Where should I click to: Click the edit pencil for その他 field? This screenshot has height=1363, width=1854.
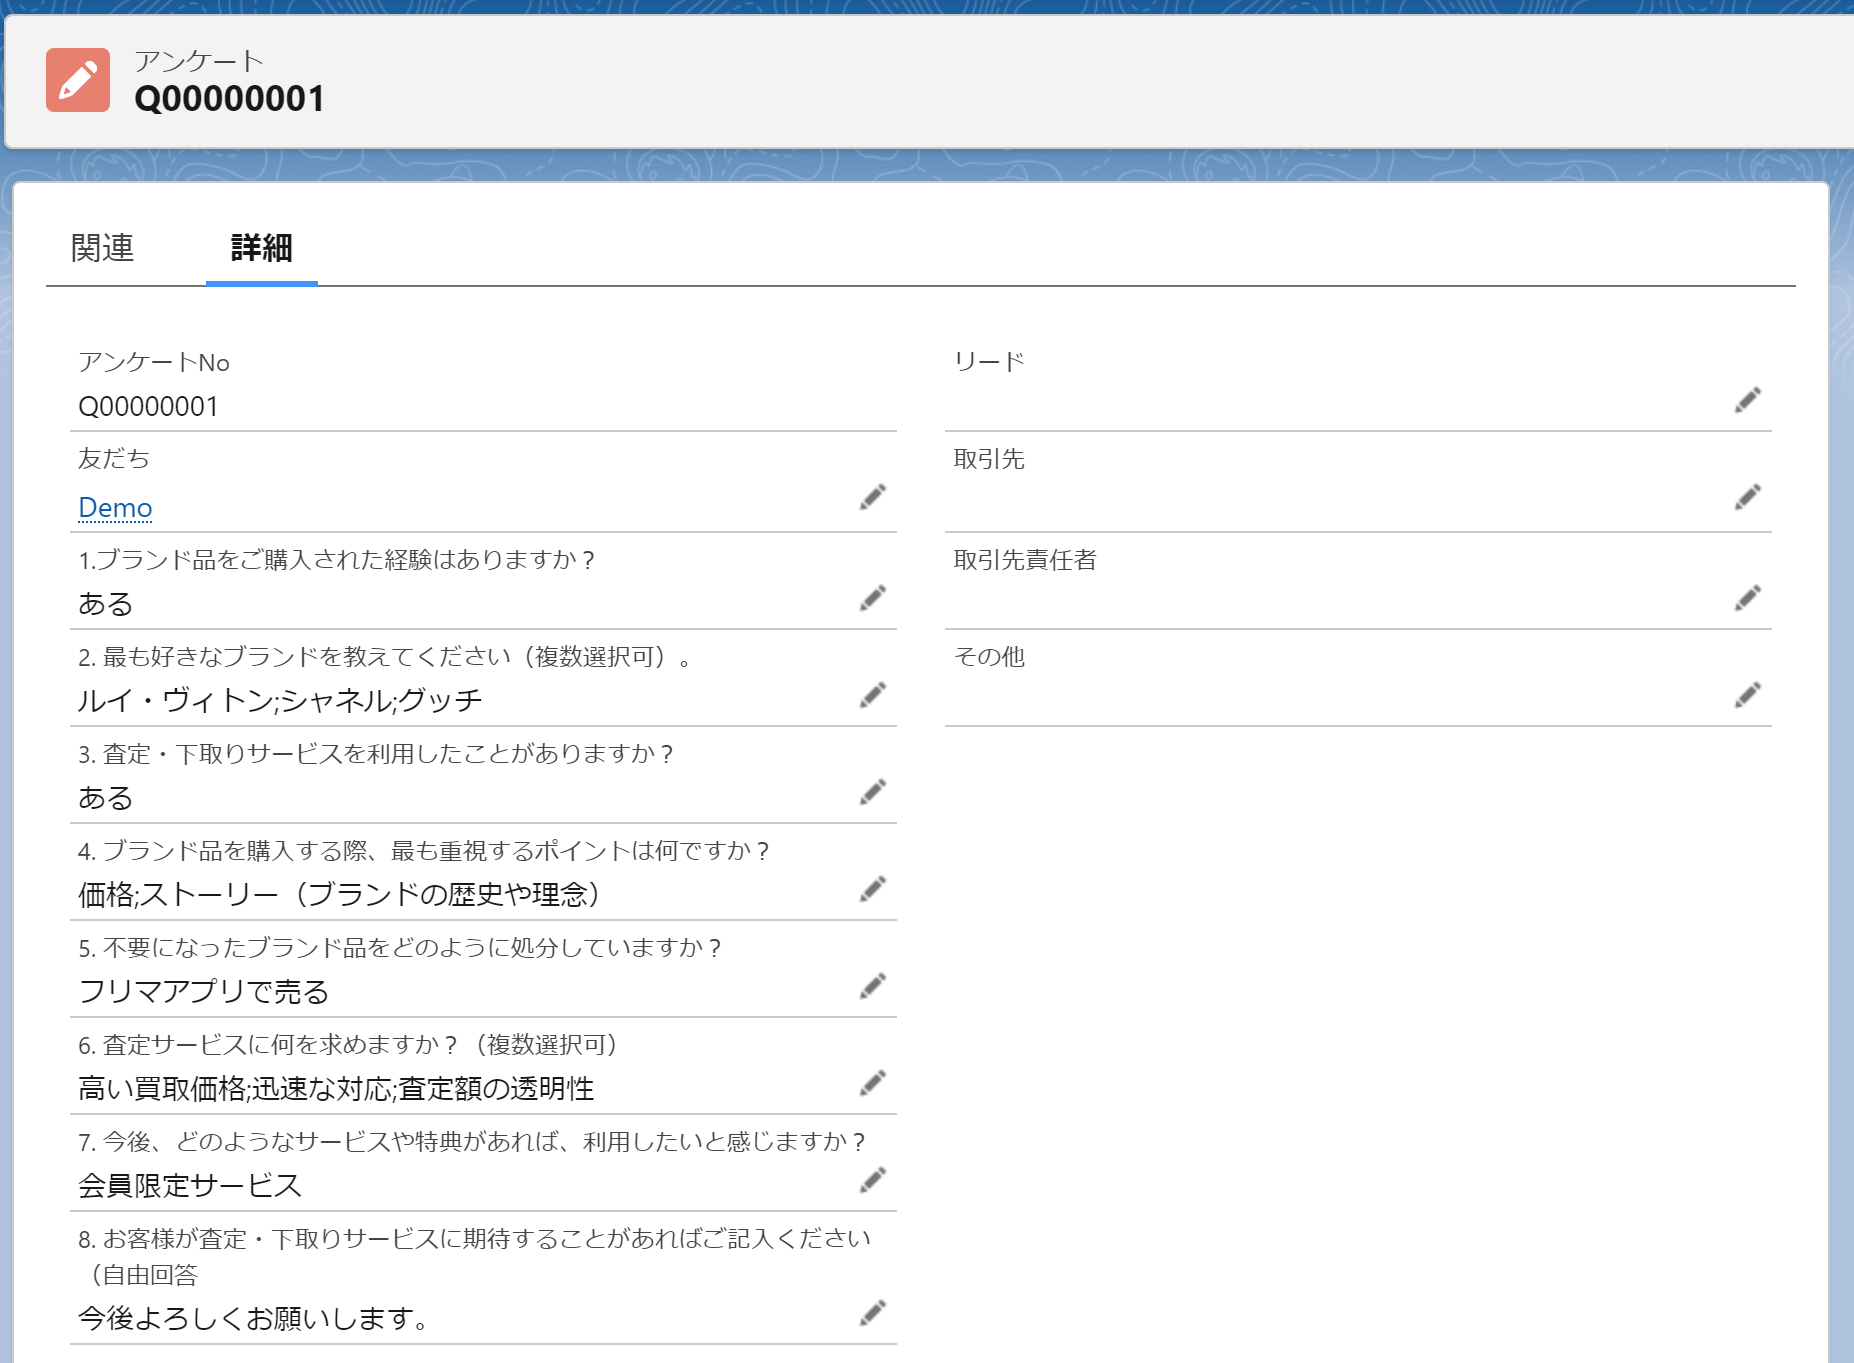1747,695
